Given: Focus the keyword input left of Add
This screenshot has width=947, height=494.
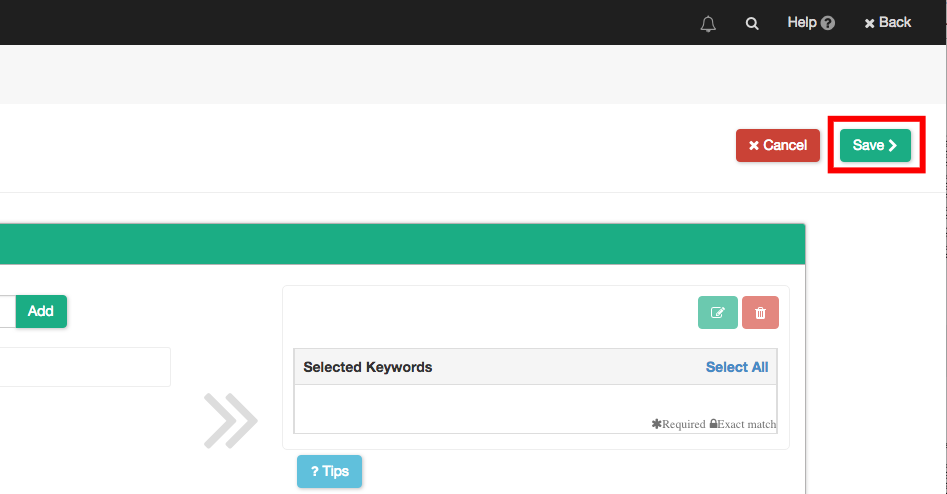Looking at the screenshot, I should [x=7, y=311].
